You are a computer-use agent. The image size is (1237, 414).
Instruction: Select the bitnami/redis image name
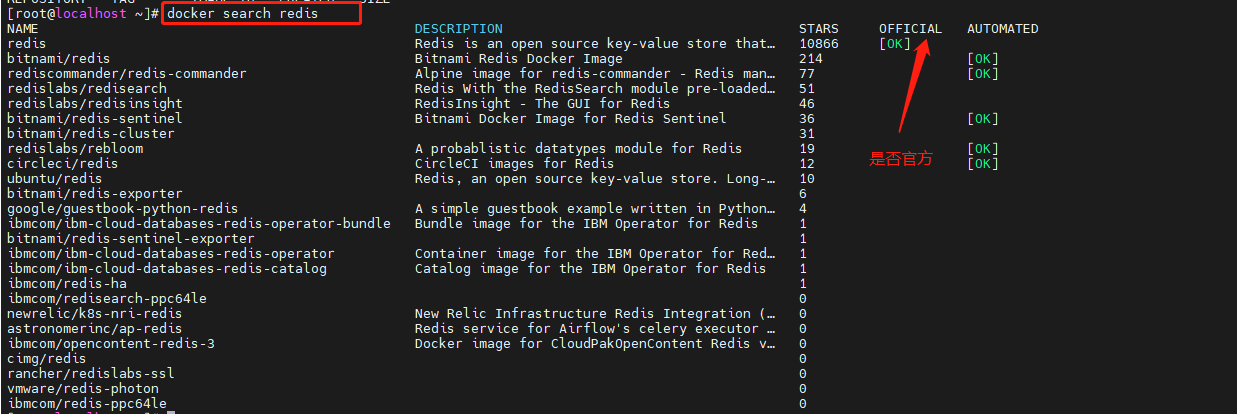pyautogui.click(x=58, y=59)
